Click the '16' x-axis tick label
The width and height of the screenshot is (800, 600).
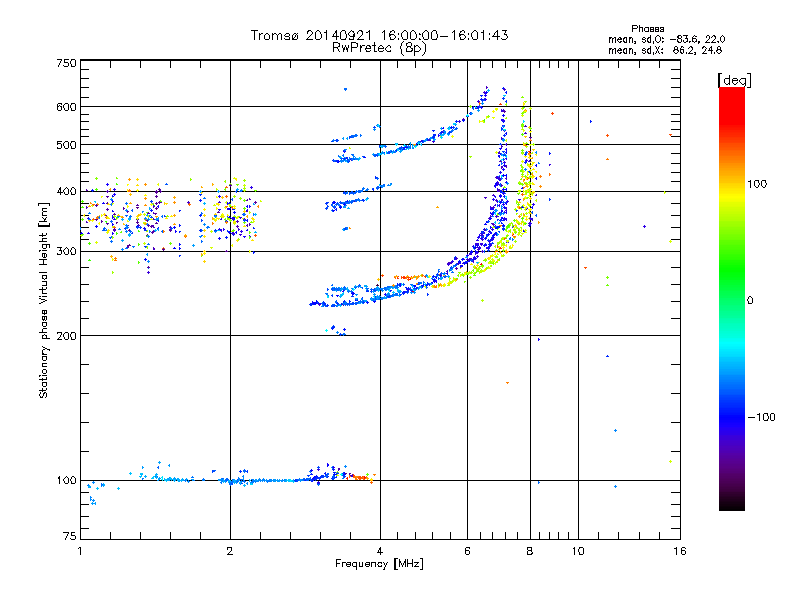pyautogui.click(x=680, y=551)
